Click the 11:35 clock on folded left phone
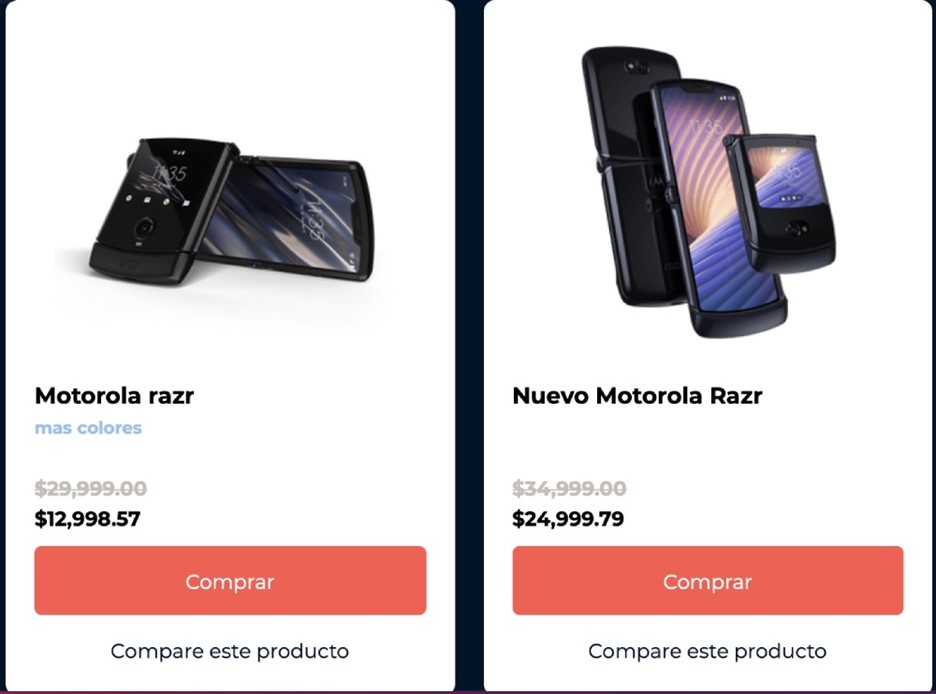 pyautogui.click(x=170, y=174)
